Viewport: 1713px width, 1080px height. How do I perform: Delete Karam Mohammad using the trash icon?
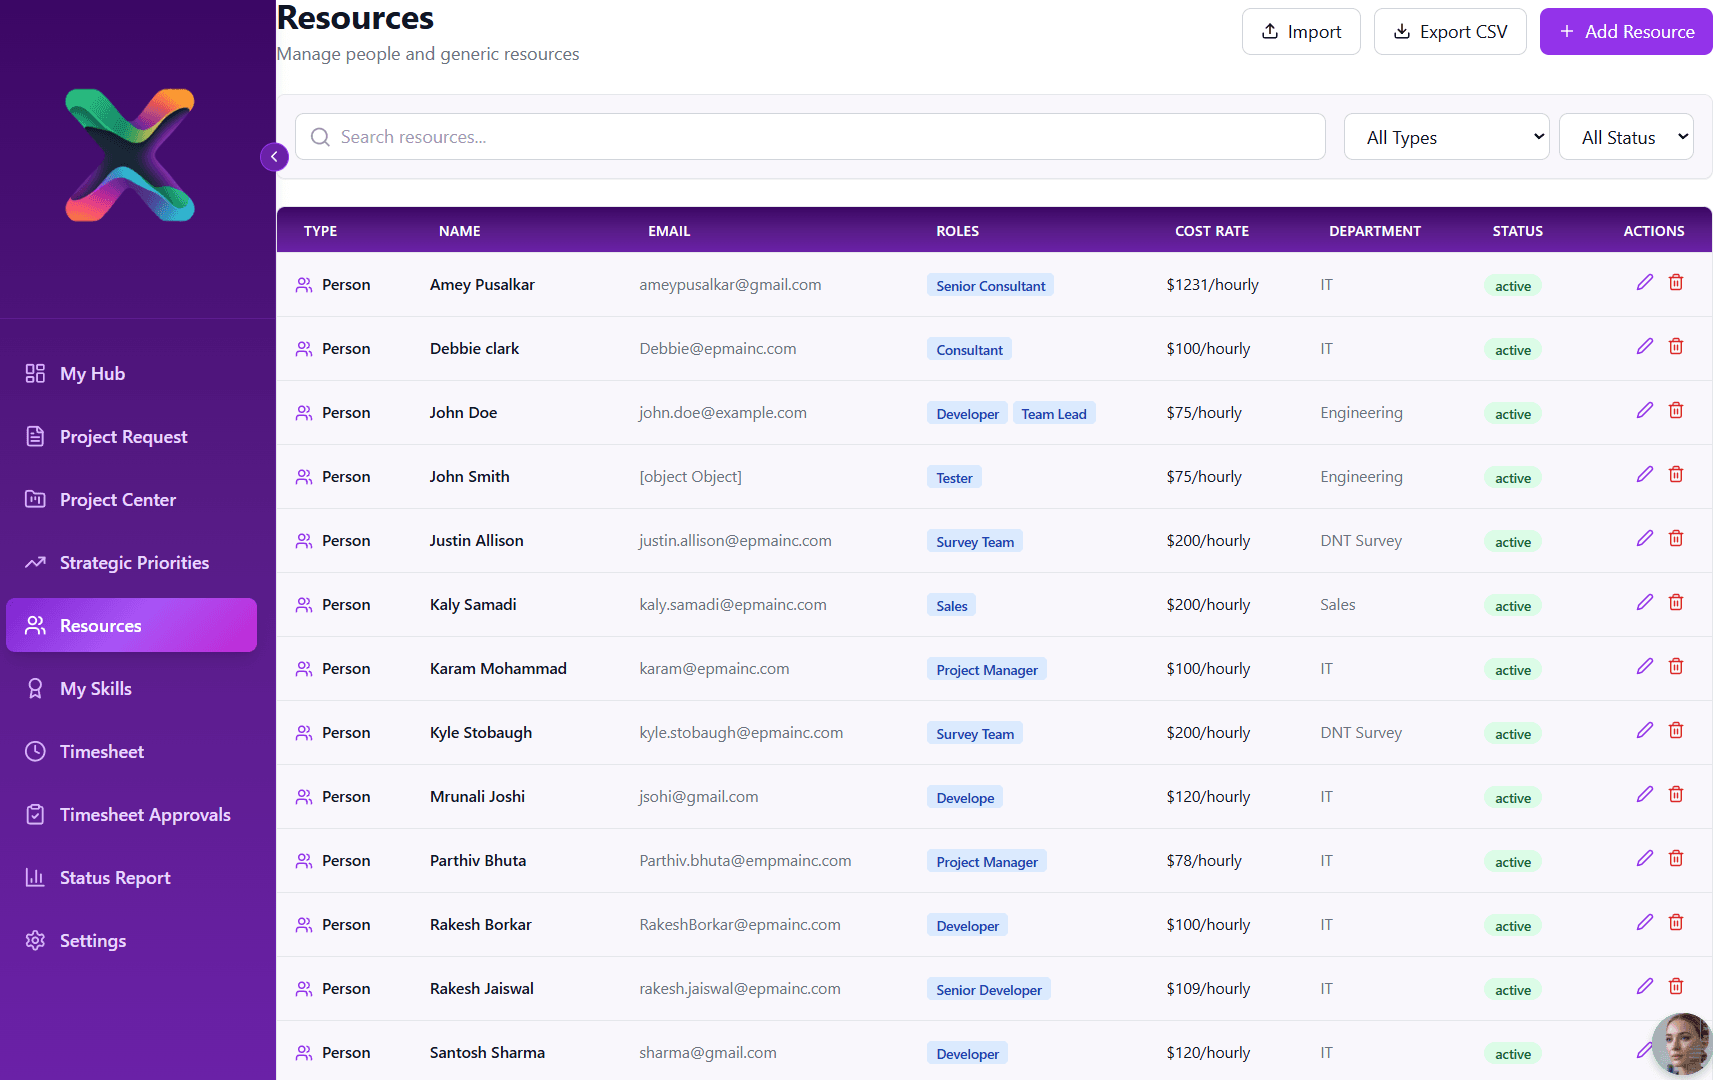coord(1676,667)
